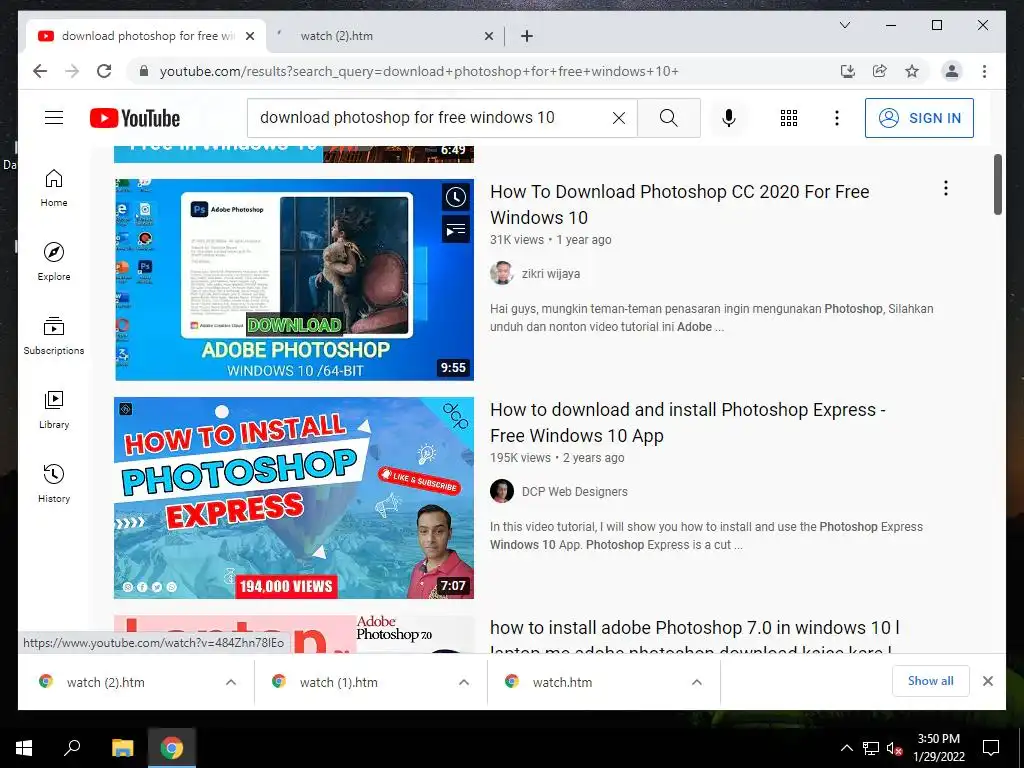Add Photoshop CC 2020 video to Watch later
This screenshot has width=1024, height=768.
point(456,197)
